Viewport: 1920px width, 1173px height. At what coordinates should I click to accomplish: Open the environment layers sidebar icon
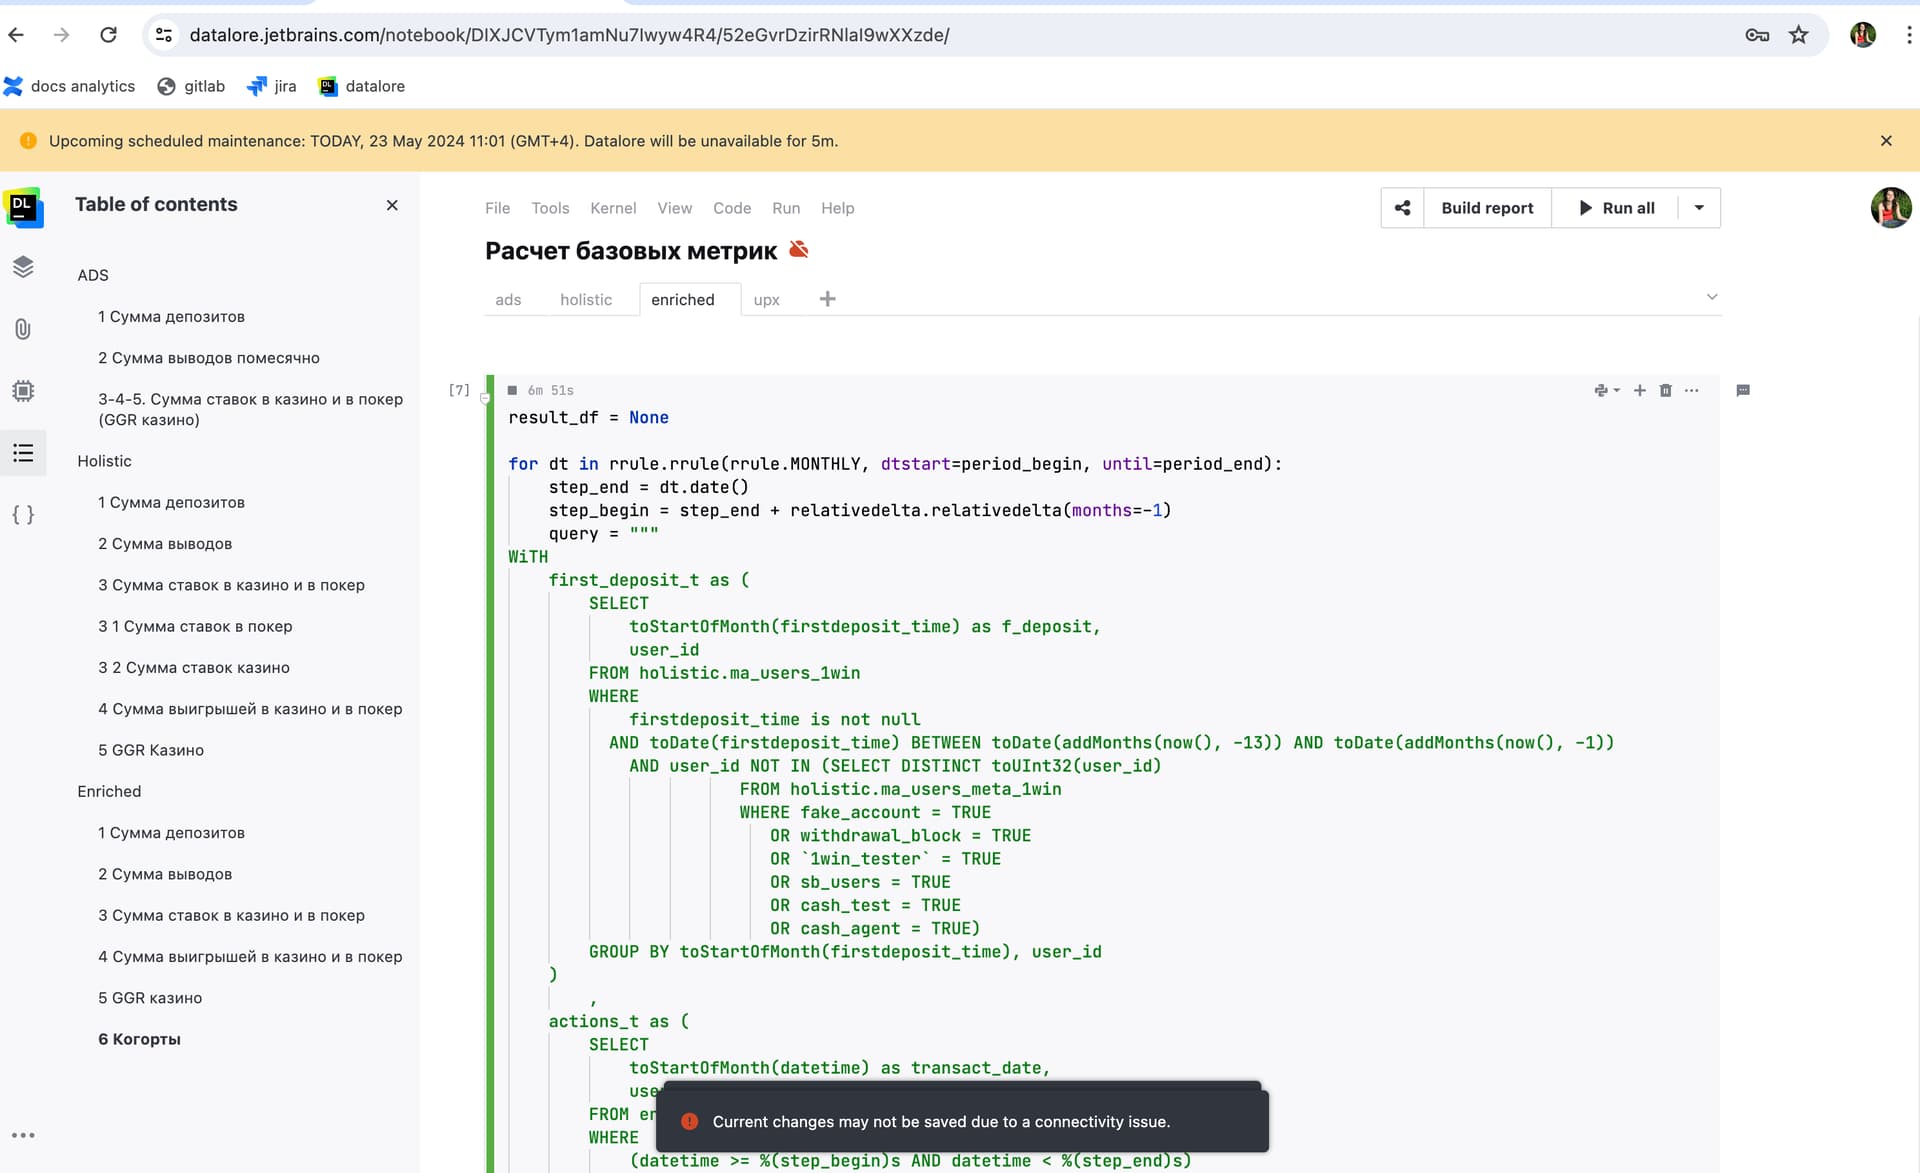(23, 267)
